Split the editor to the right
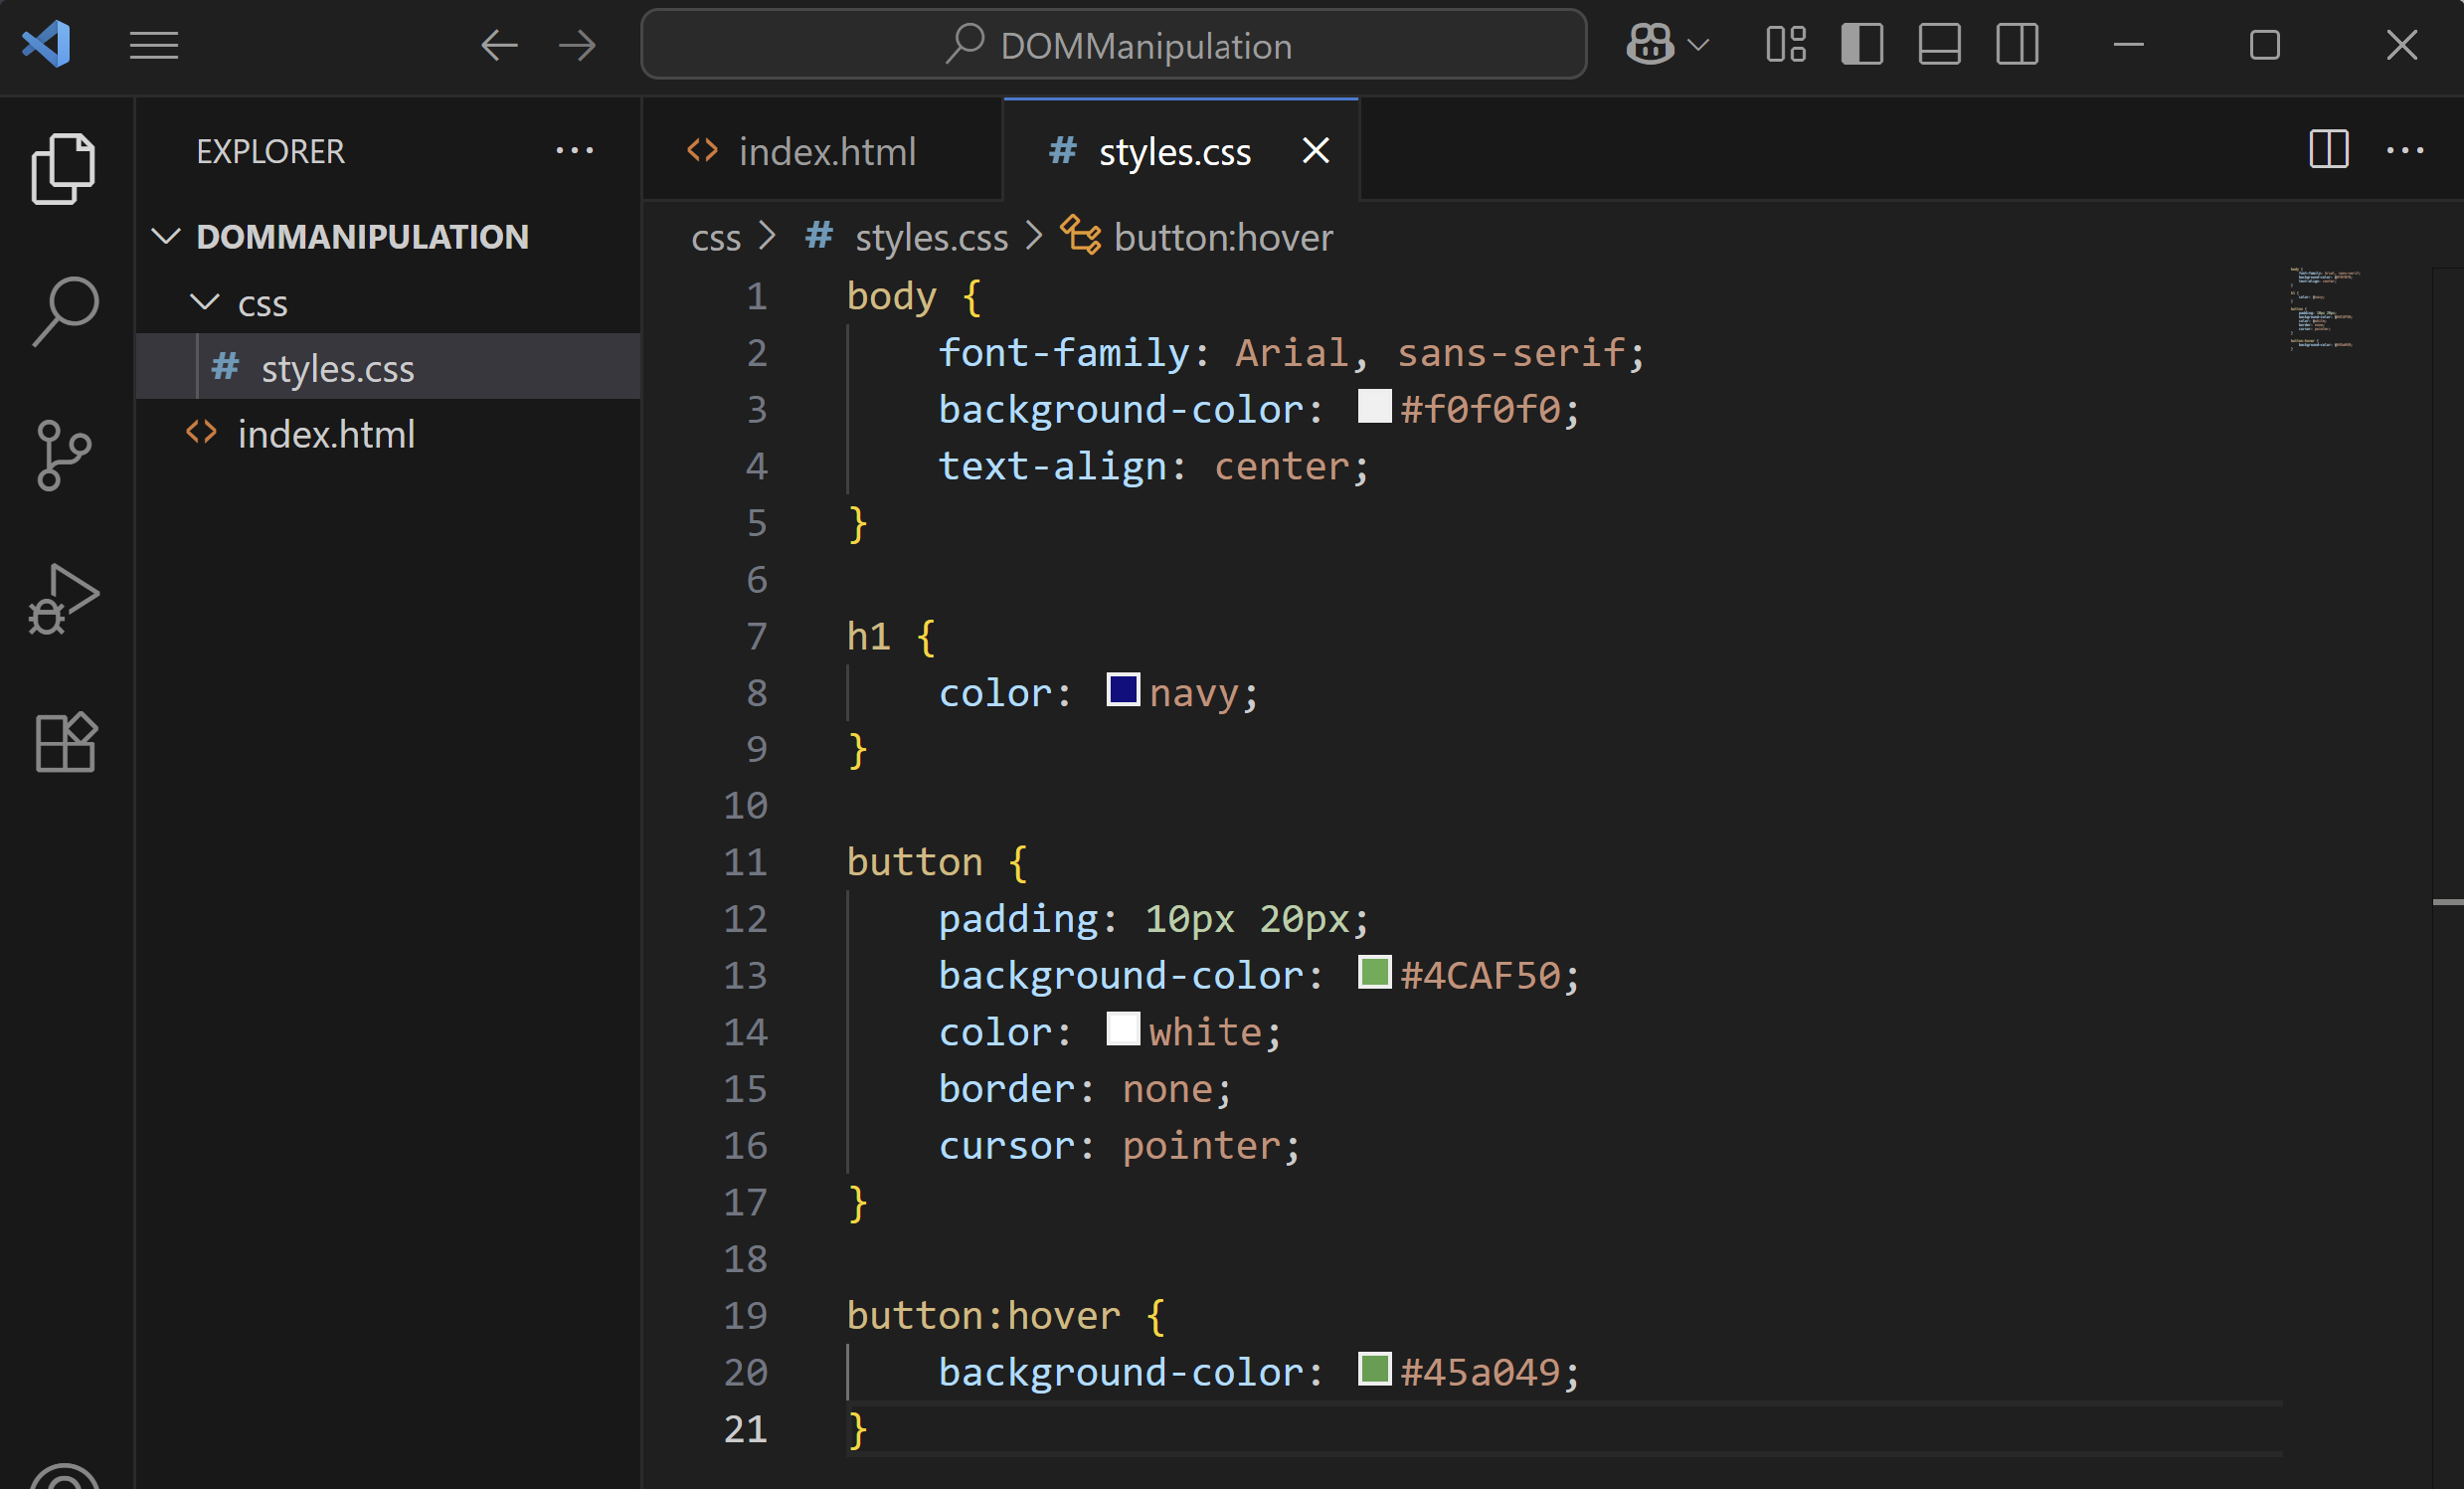 (x=2329, y=151)
